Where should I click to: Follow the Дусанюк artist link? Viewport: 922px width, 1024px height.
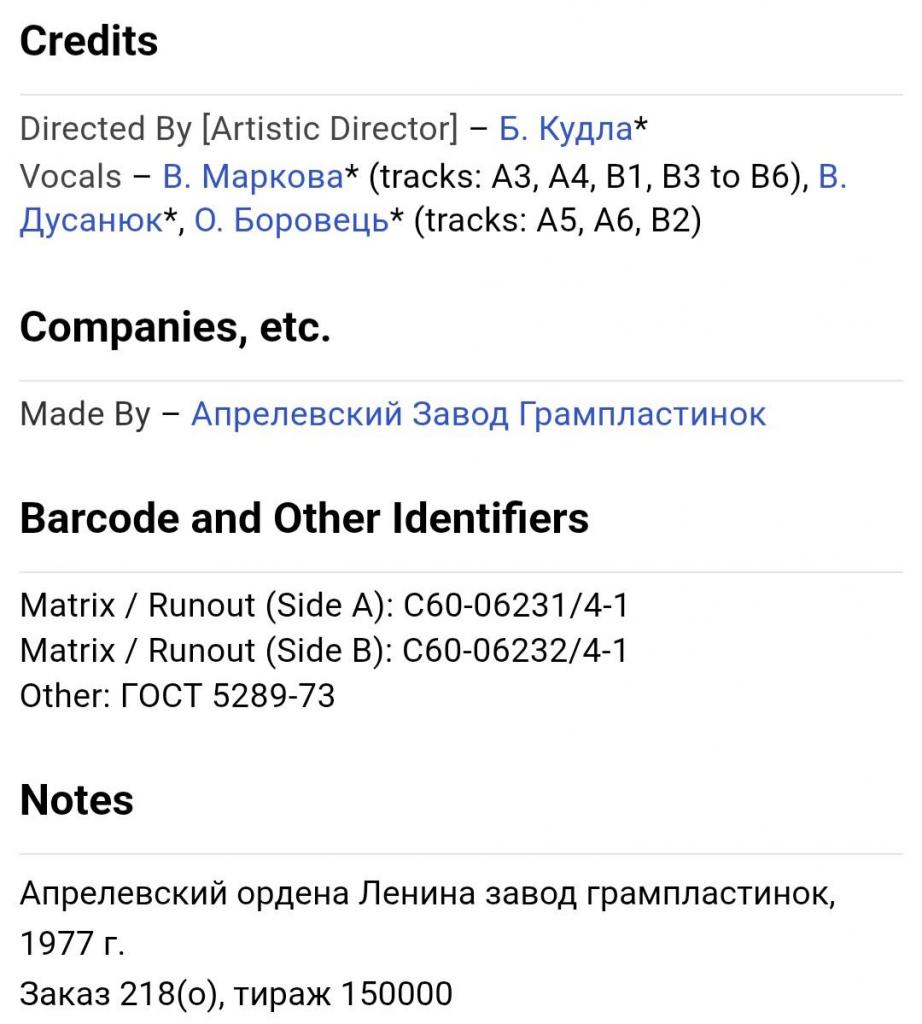pyautogui.click(x=90, y=222)
